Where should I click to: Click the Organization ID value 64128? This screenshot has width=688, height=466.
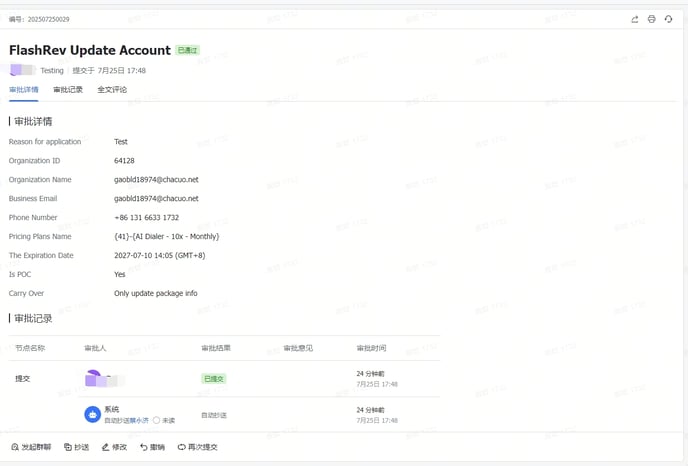pos(124,161)
